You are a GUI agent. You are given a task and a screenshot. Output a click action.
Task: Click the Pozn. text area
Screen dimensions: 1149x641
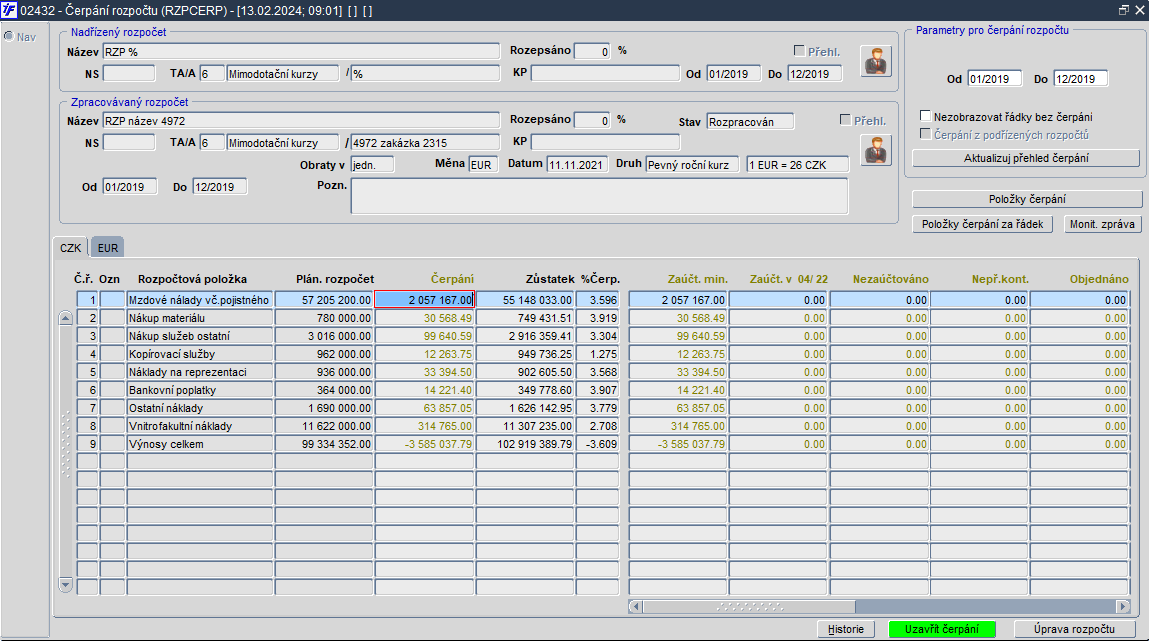point(599,196)
